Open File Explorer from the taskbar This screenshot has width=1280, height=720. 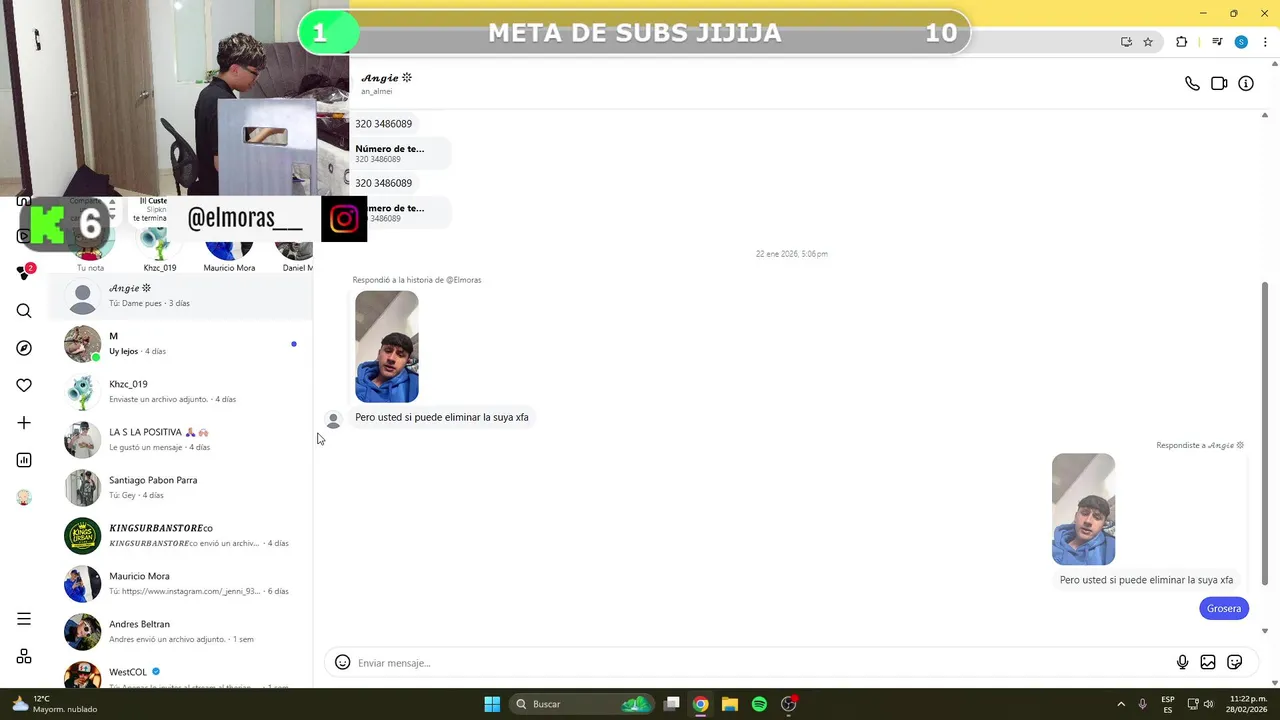(730, 704)
